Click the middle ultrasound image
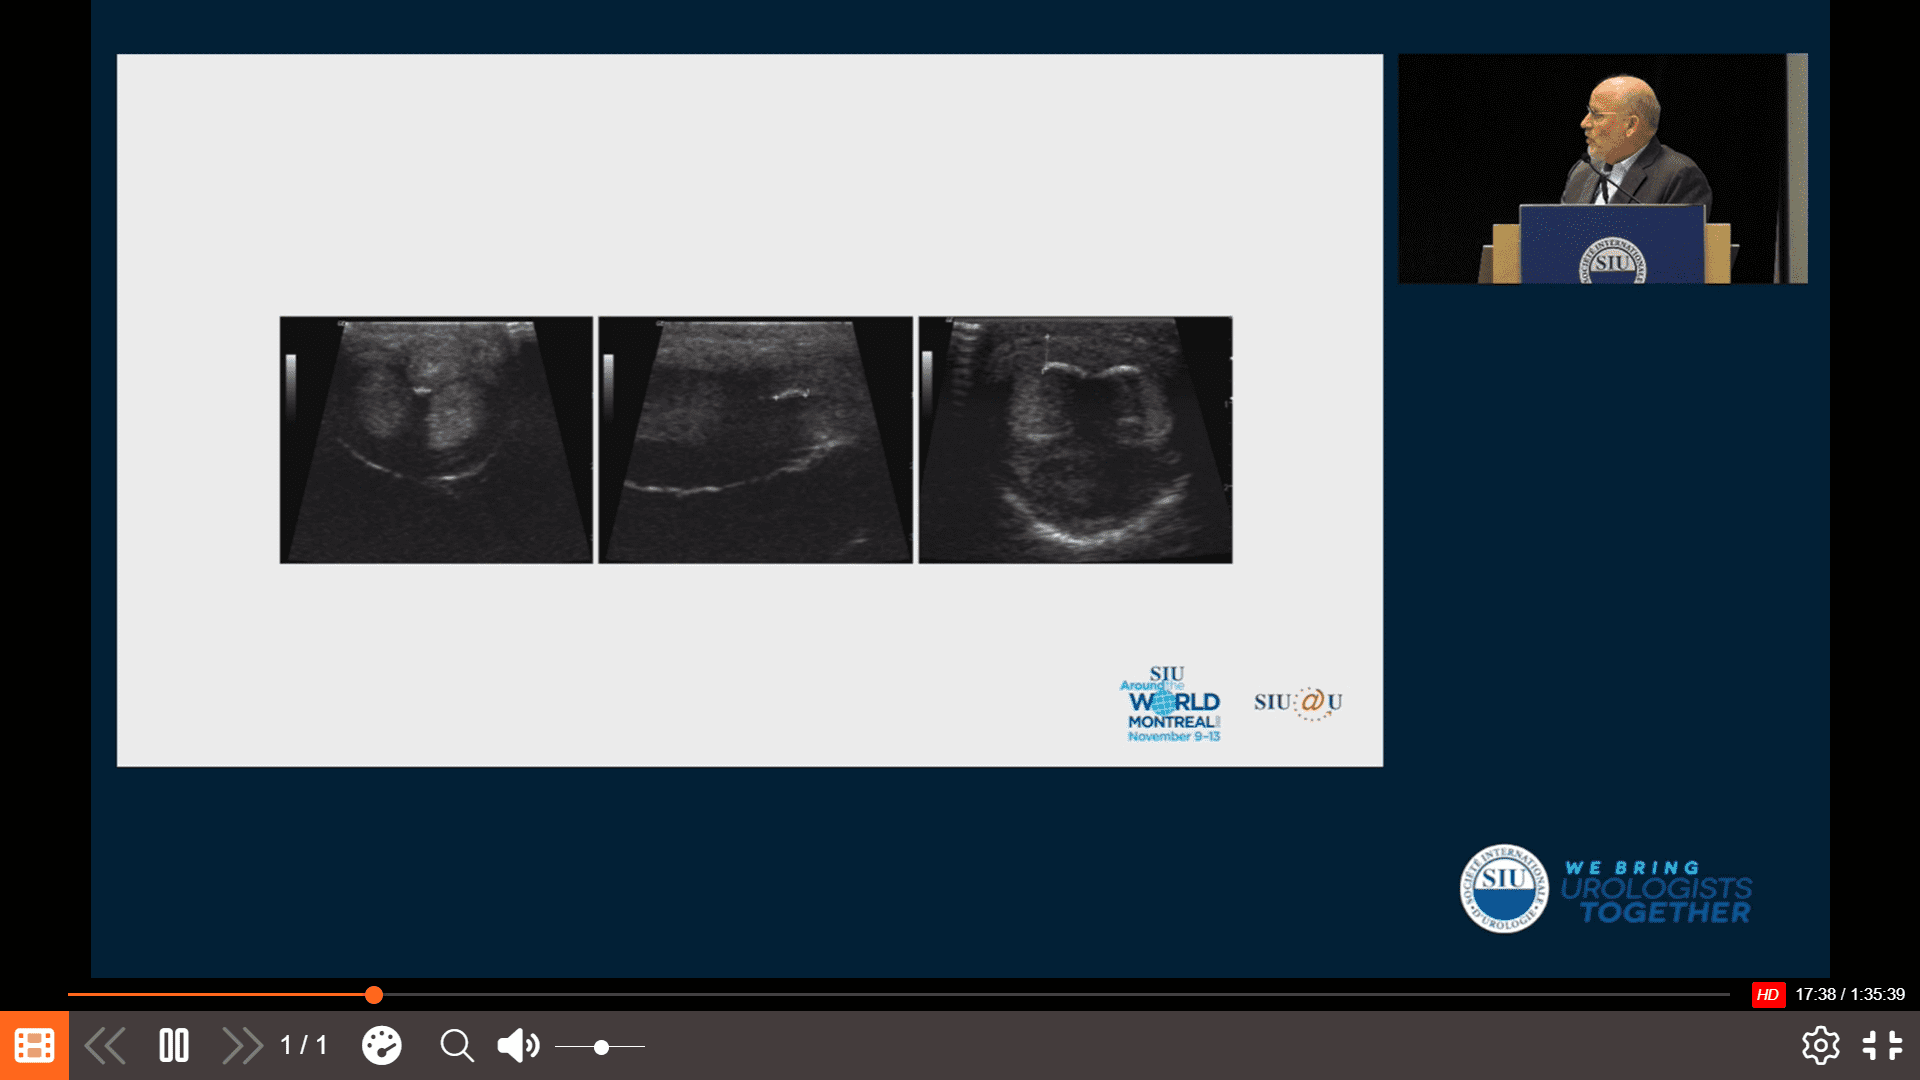The image size is (1920, 1080). 756,440
